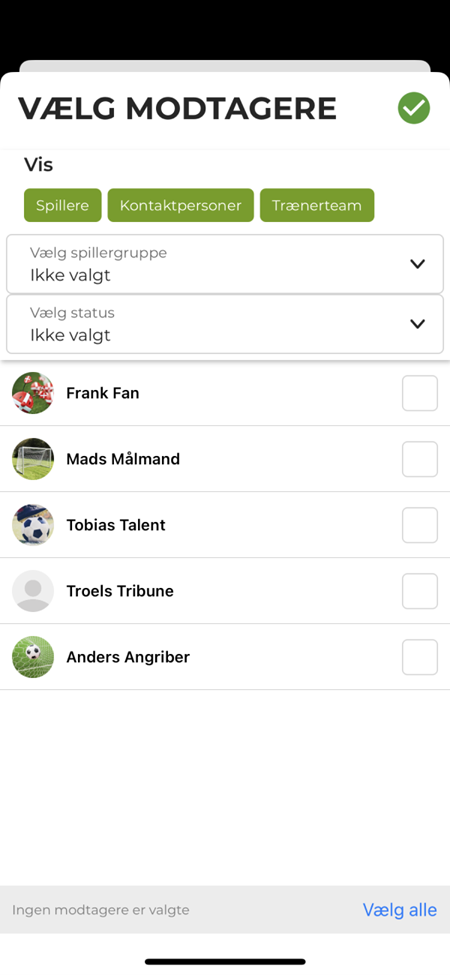Viewport: 450px width, 975px height.
Task: Tap Anders Angriber's avatar image
Action: point(33,657)
